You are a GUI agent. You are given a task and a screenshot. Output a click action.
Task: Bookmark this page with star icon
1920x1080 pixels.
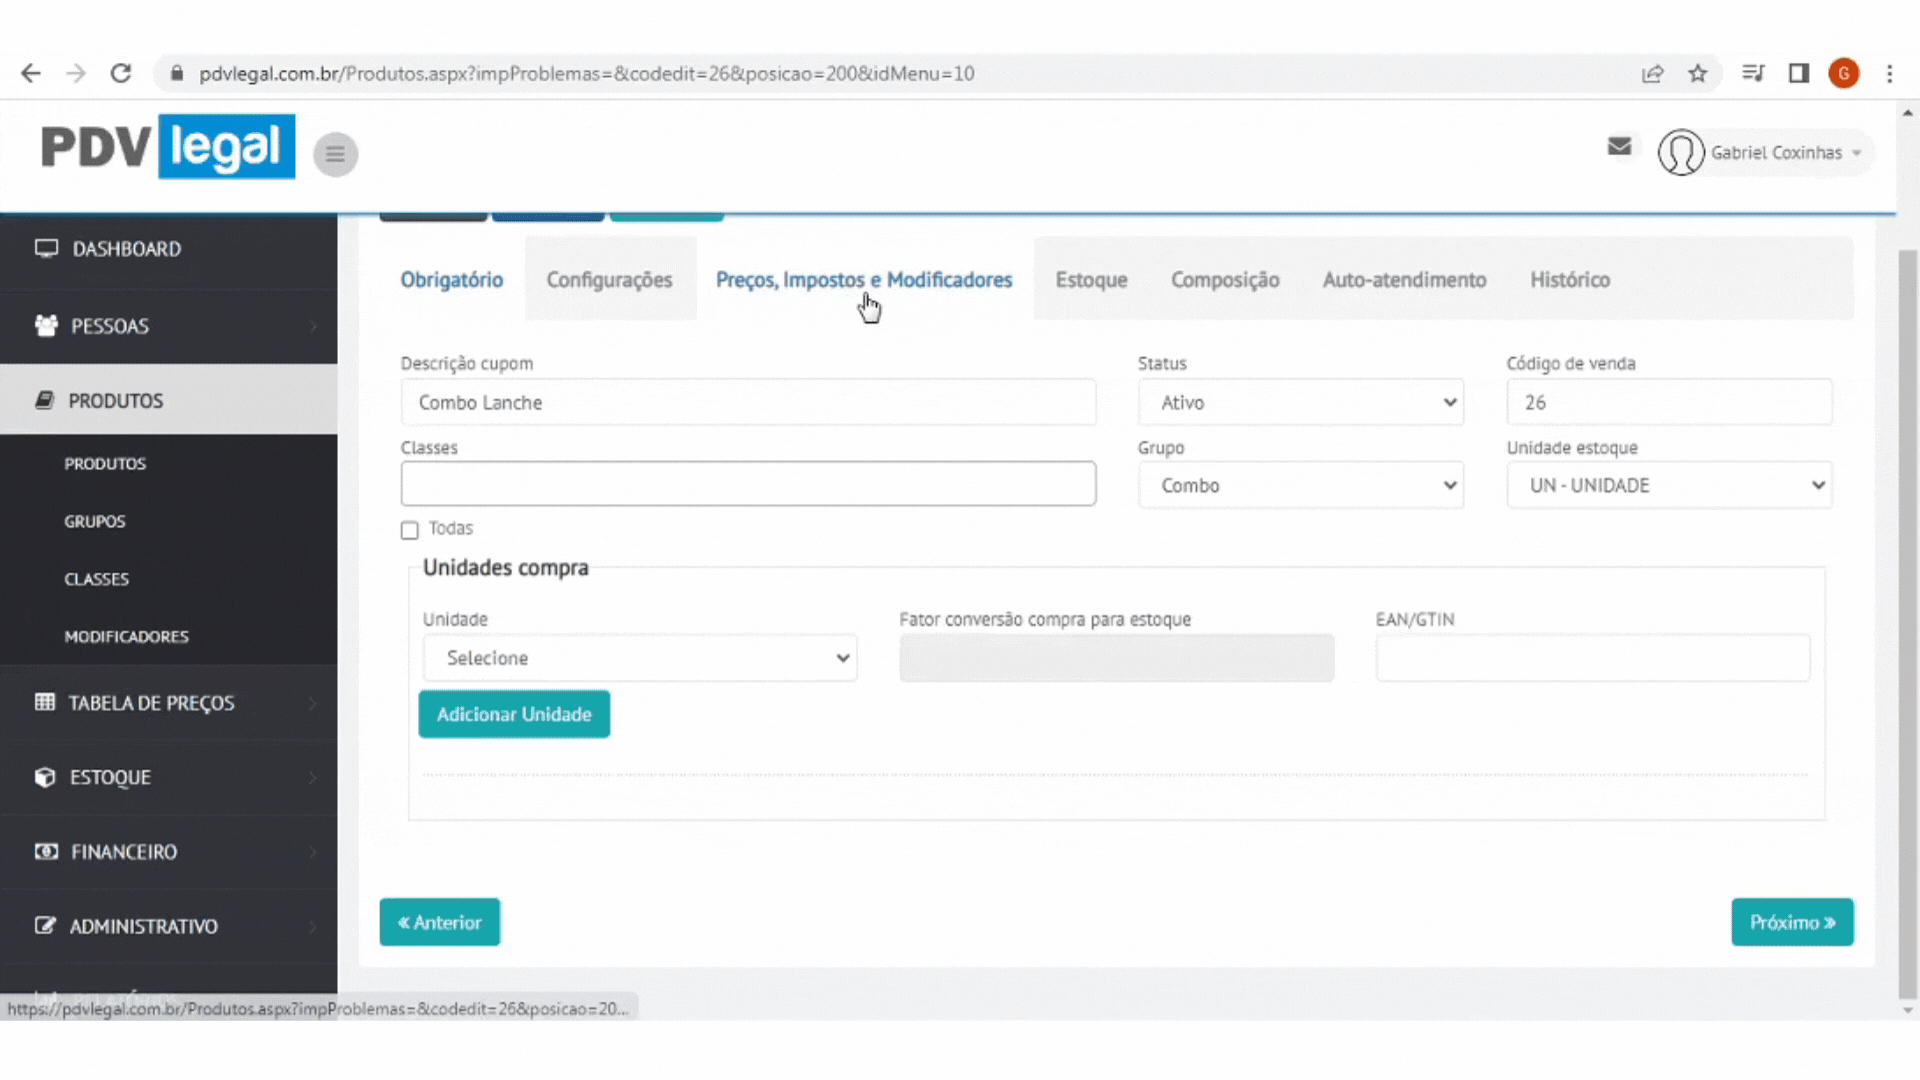tap(1697, 73)
